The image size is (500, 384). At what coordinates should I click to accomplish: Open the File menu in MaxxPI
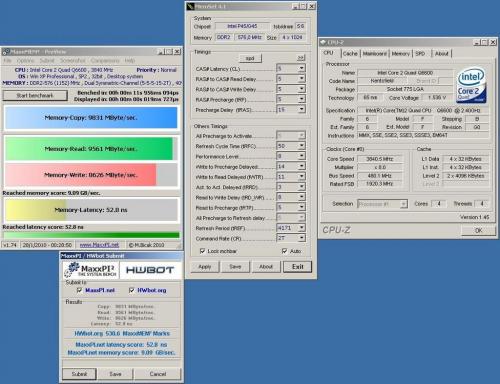coord(7,60)
